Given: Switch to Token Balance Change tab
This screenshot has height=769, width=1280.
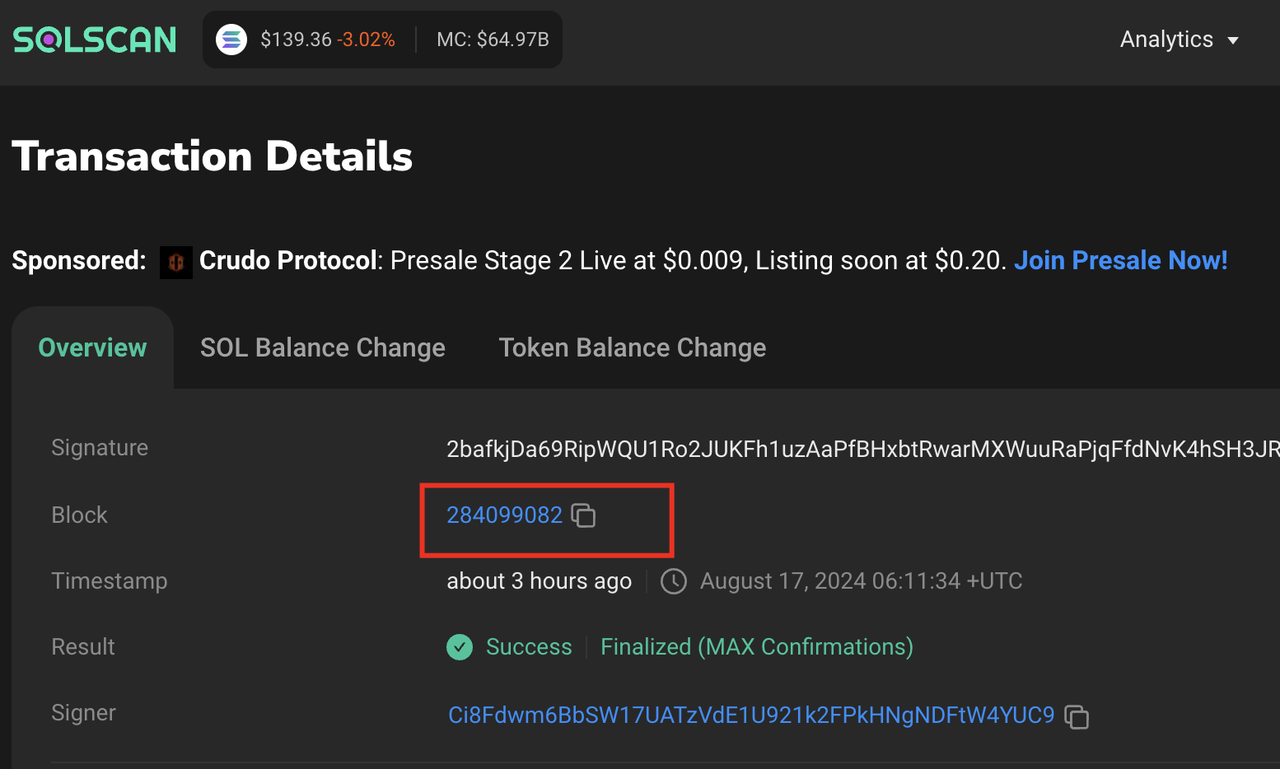Looking at the screenshot, I should coord(632,348).
